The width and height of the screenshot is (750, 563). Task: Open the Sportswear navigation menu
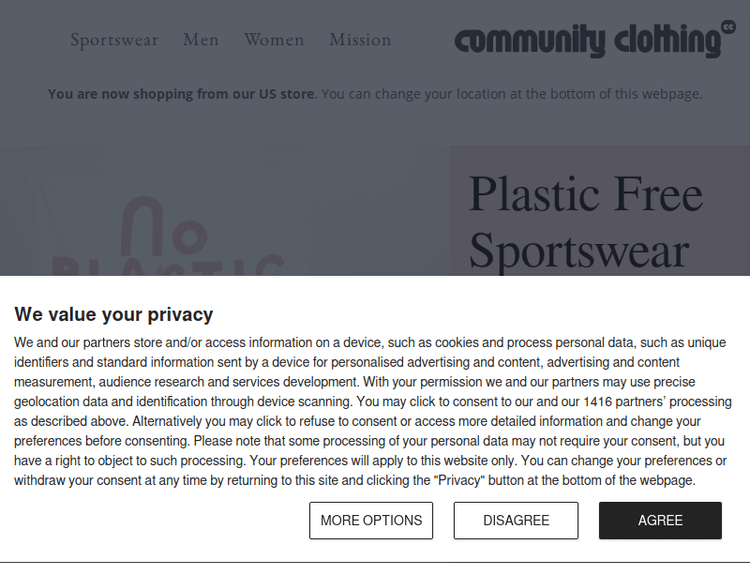click(114, 40)
